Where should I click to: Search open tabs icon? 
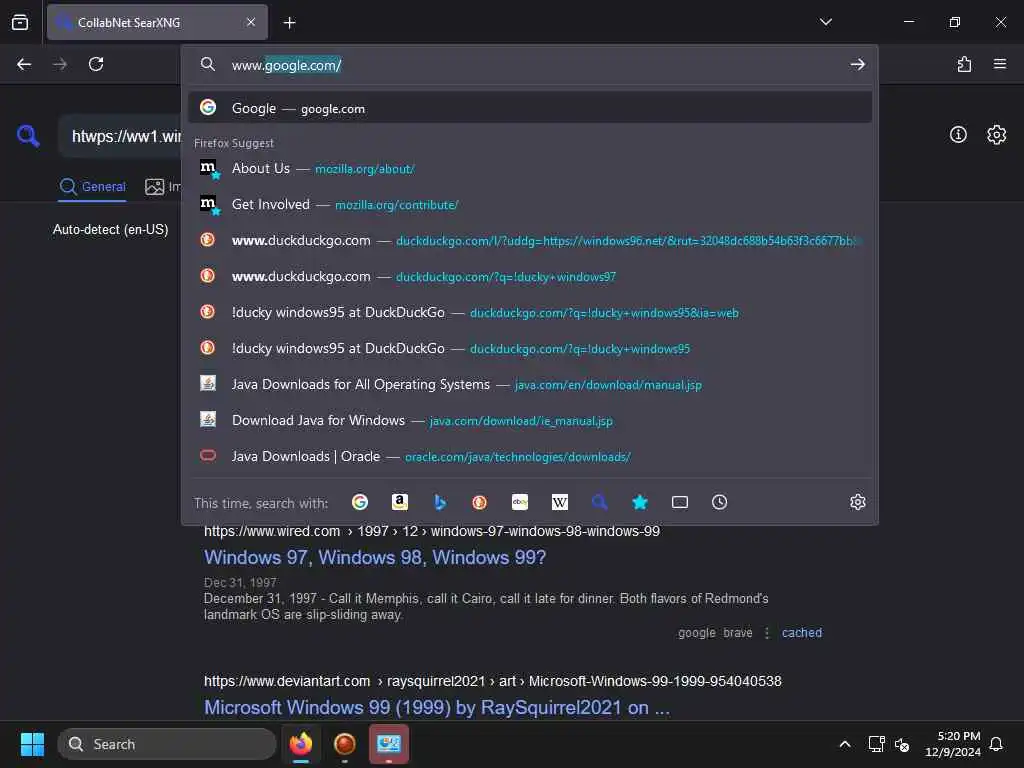[680, 502]
